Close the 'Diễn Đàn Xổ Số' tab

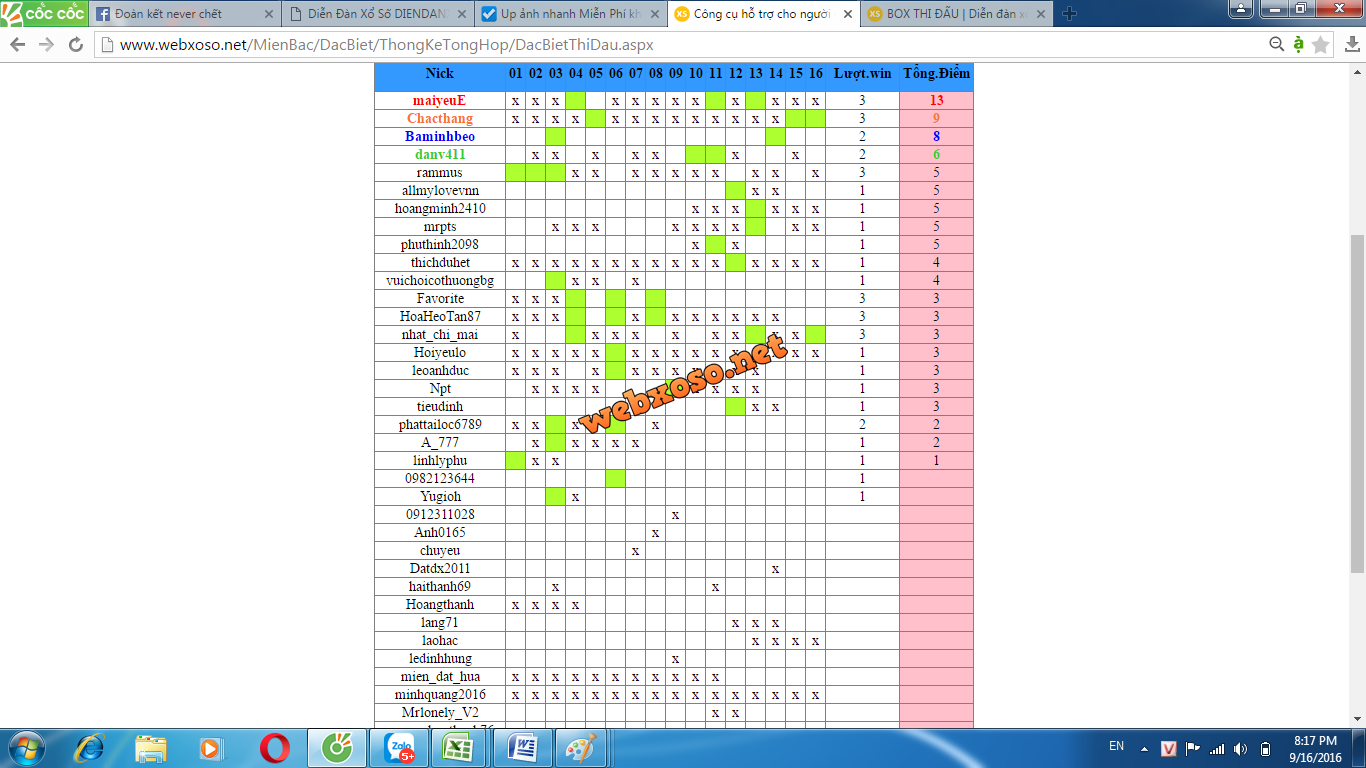coord(461,14)
